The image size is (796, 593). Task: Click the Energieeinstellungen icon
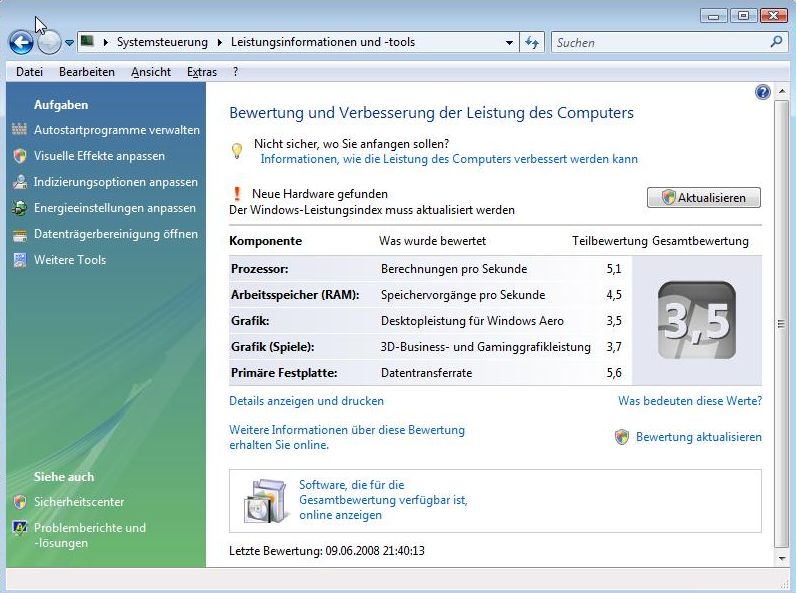(20, 208)
